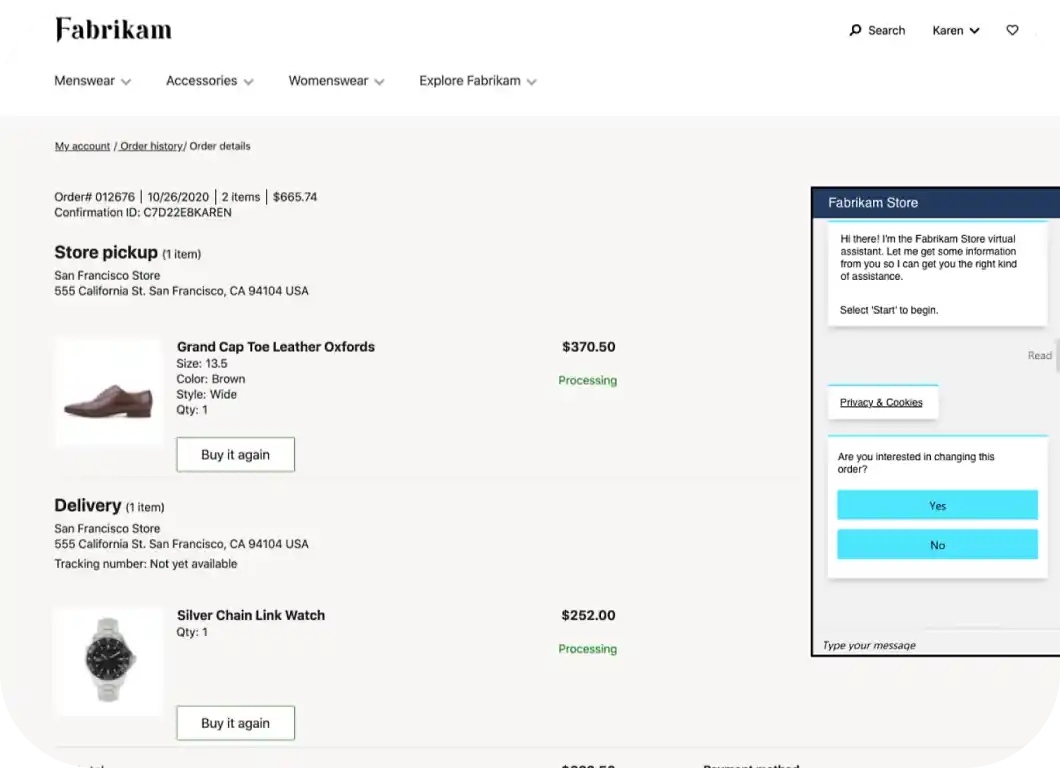Open the Womenswear dropdown

pyautogui.click(x=336, y=81)
